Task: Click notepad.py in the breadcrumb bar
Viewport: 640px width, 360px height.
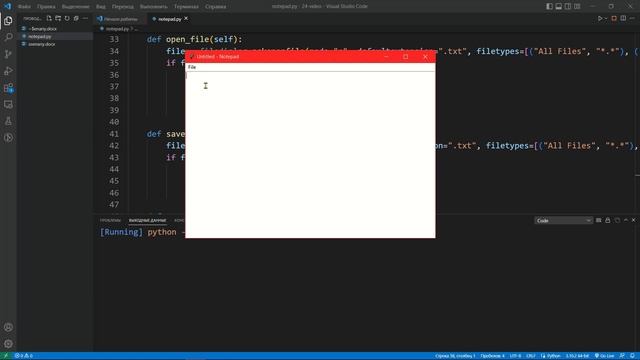Action: [x=117, y=29]
